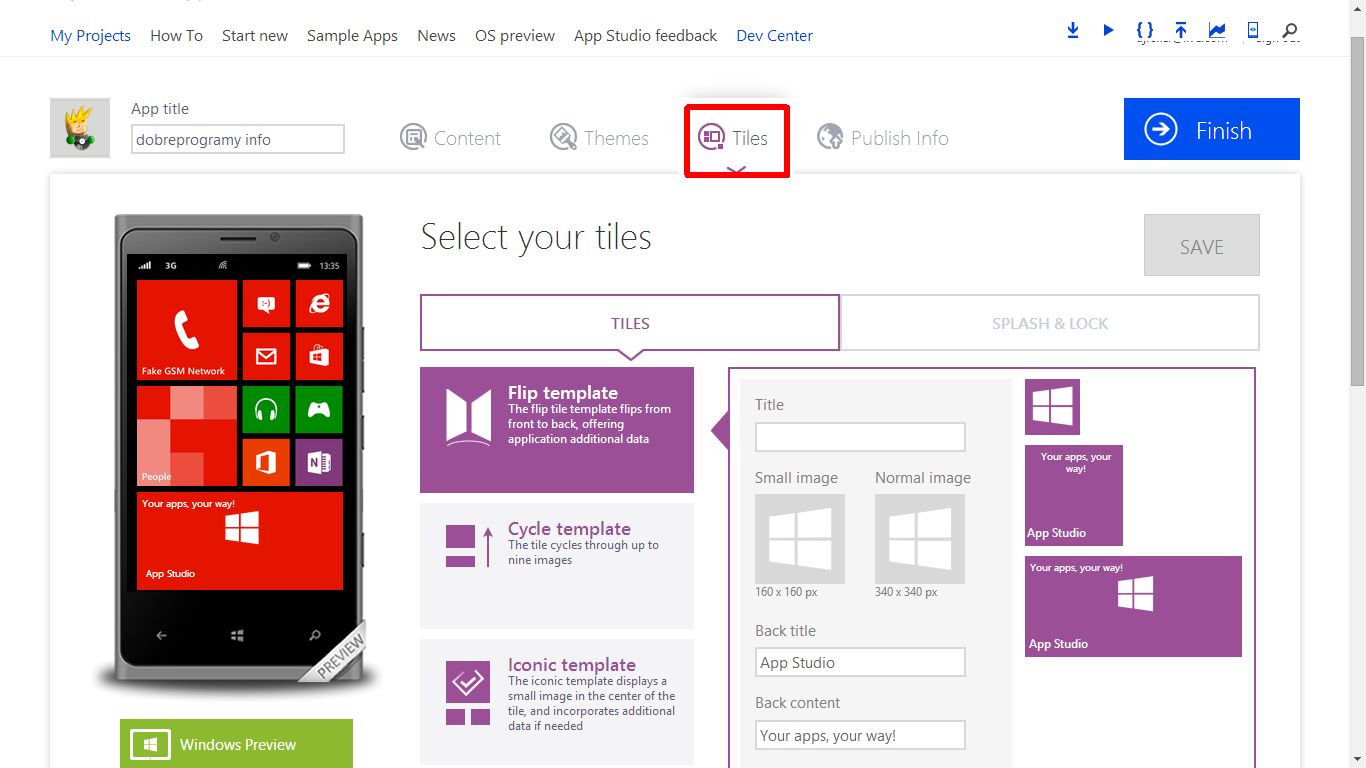1366x768 pixels.
Task: Click the SAVE button
Action: [1202, 245]
